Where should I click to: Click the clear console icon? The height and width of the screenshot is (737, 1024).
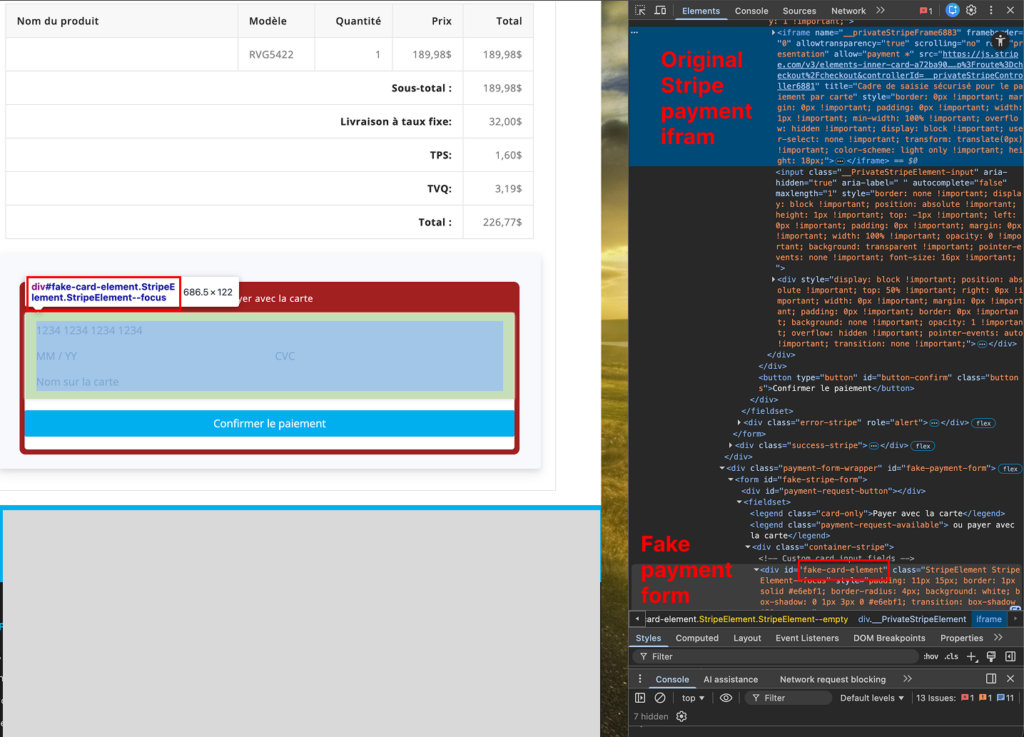tap(659, 698)
